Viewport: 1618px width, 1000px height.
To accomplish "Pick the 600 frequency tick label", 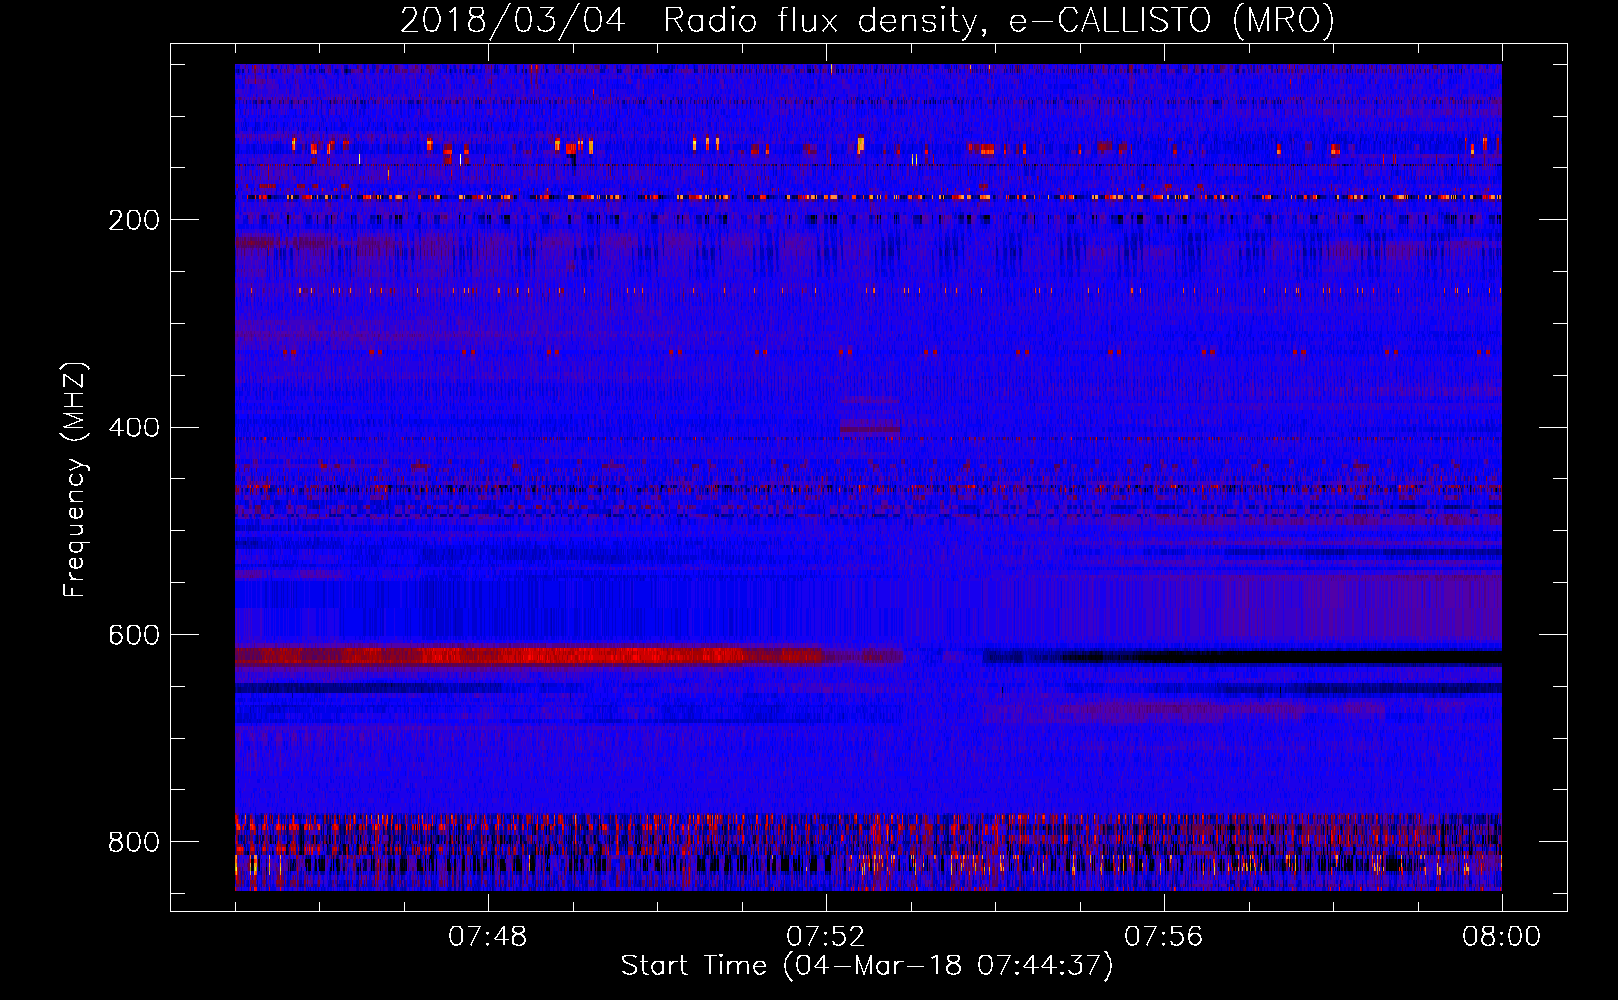I will click(x=134, y=636).
